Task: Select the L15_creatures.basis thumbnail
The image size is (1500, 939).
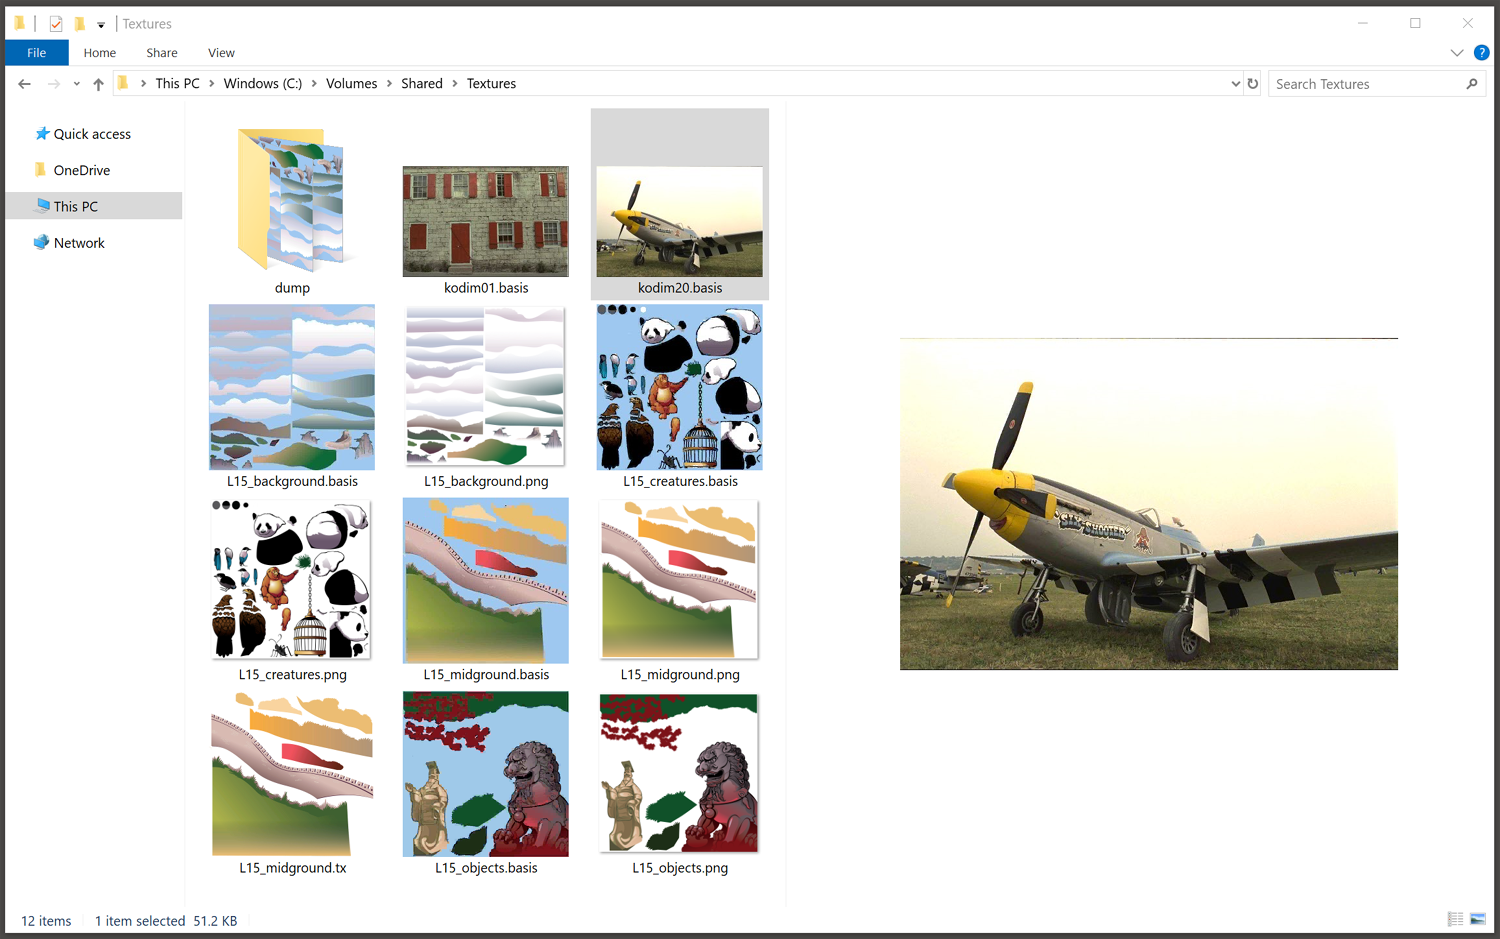Action: click(x=680, y=387)
